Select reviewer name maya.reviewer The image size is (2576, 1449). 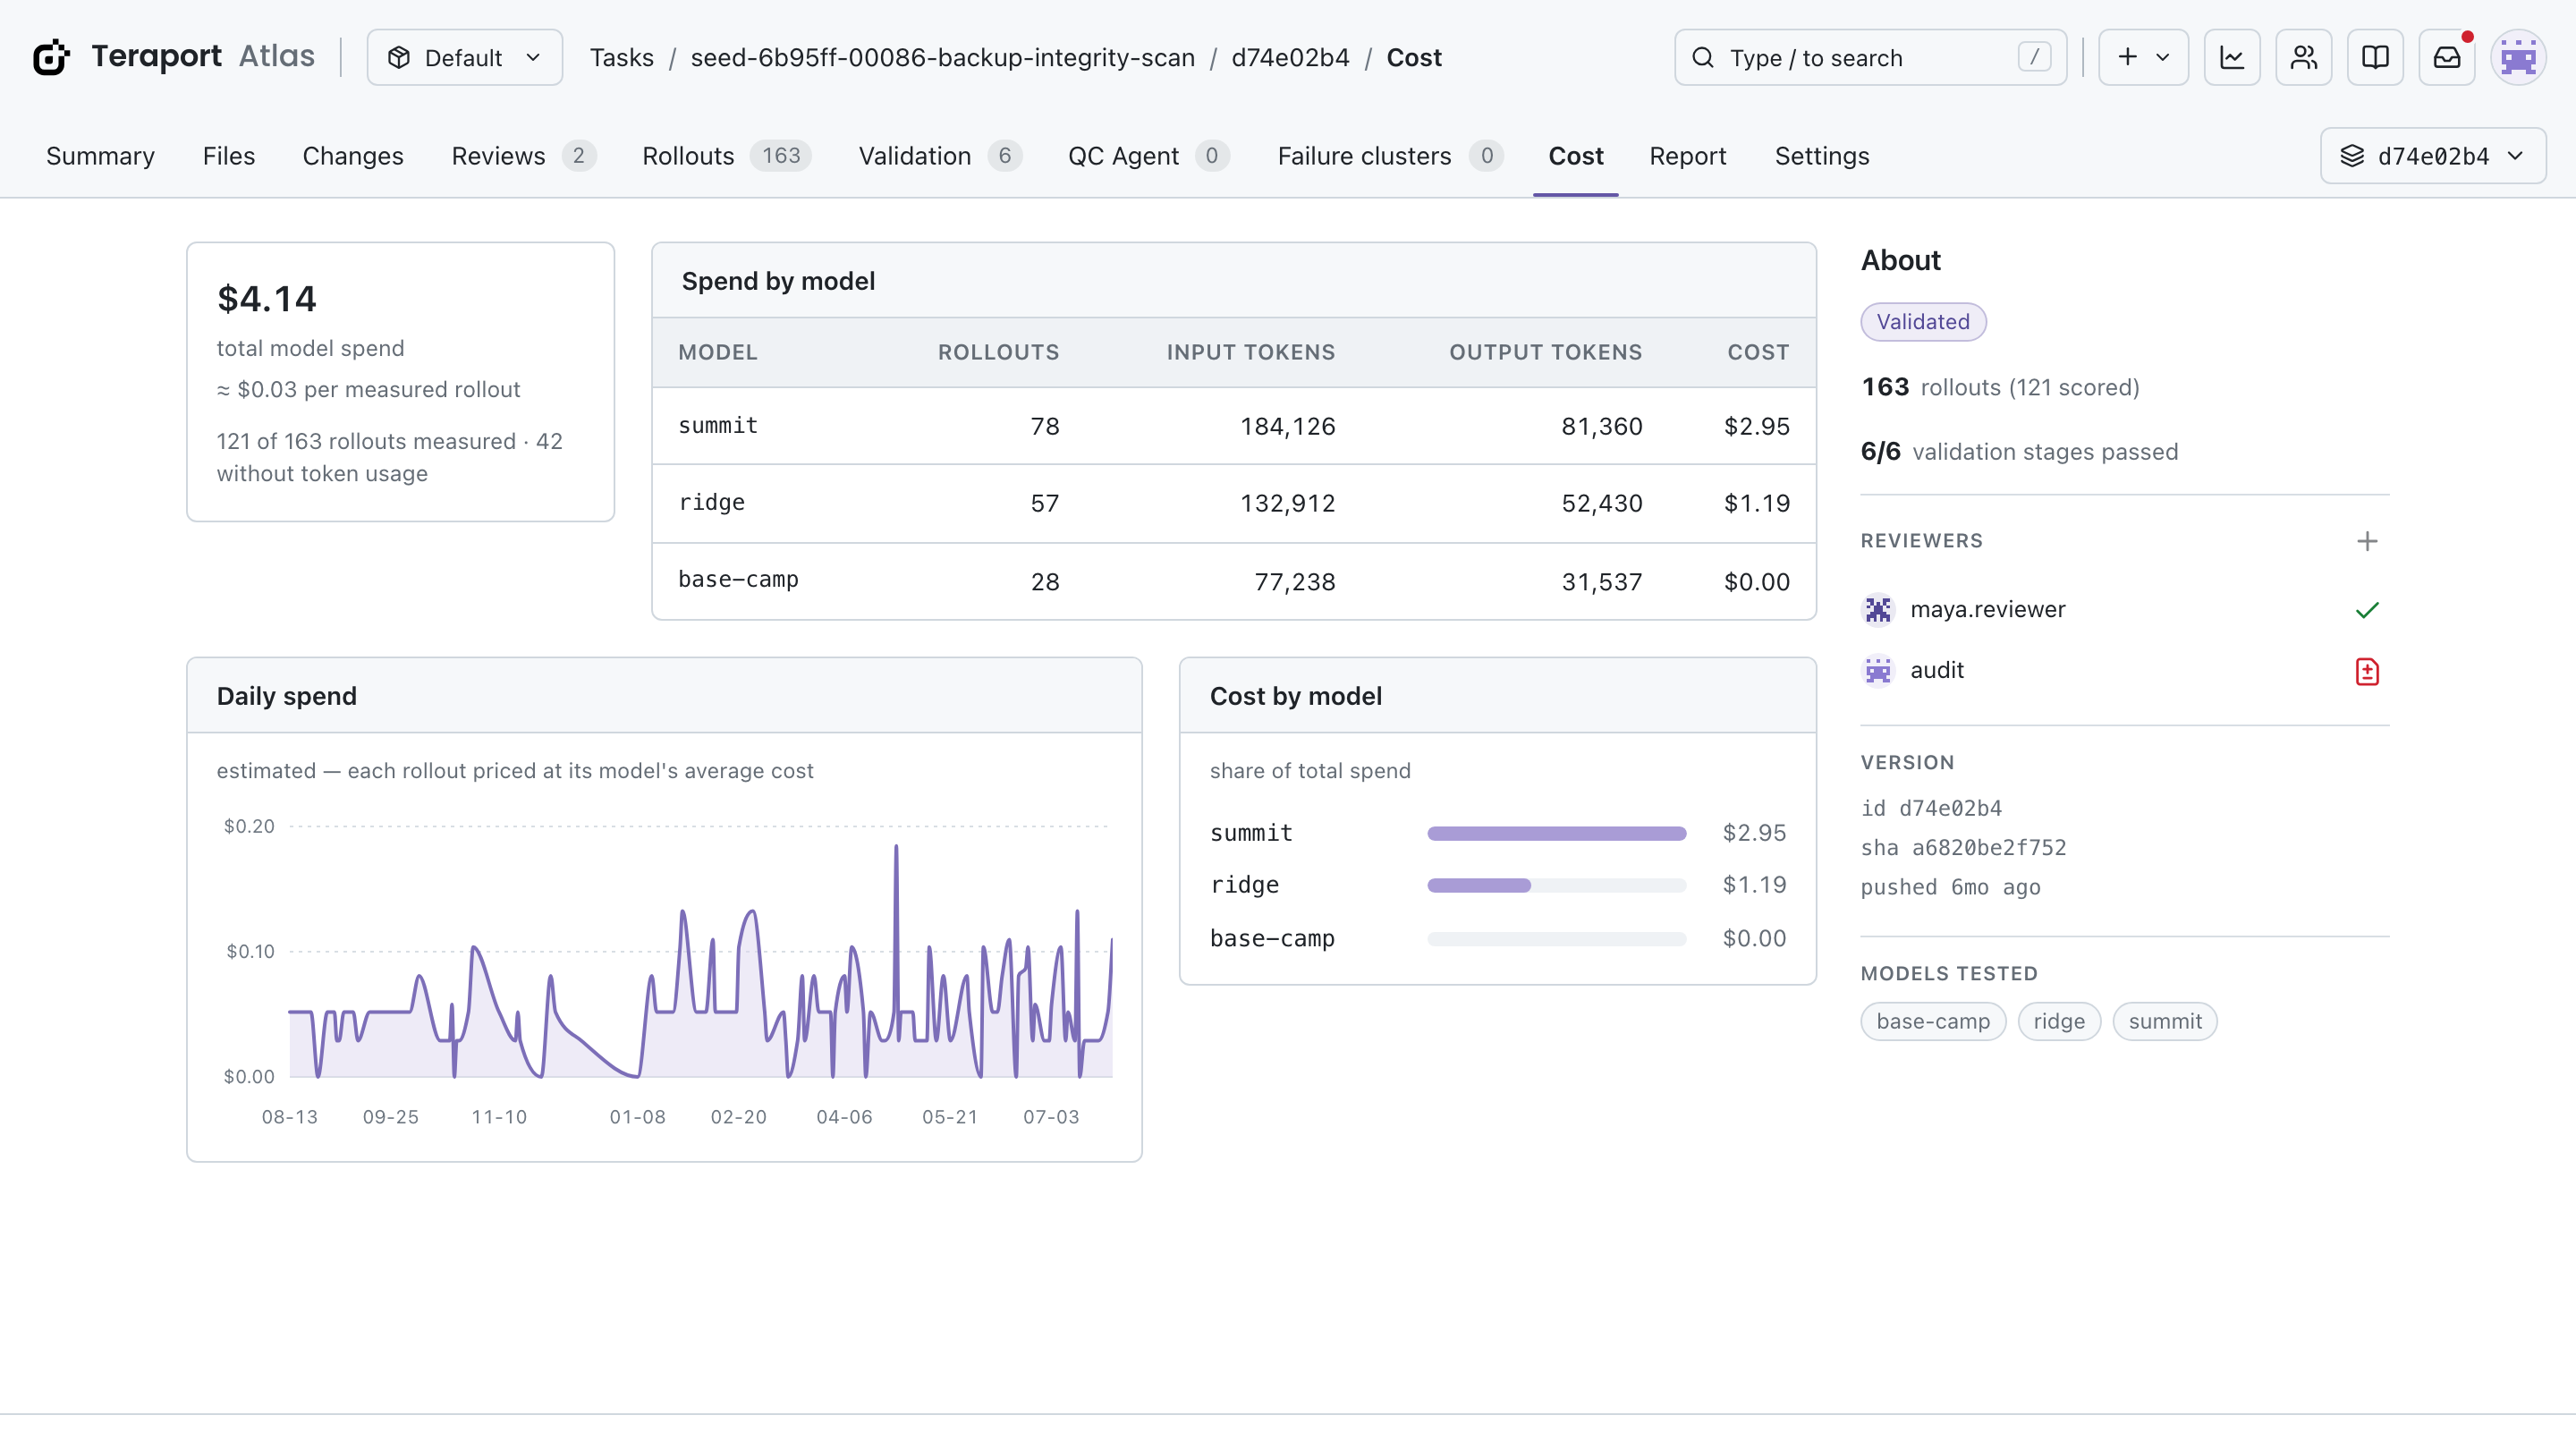click(1987, 609)
